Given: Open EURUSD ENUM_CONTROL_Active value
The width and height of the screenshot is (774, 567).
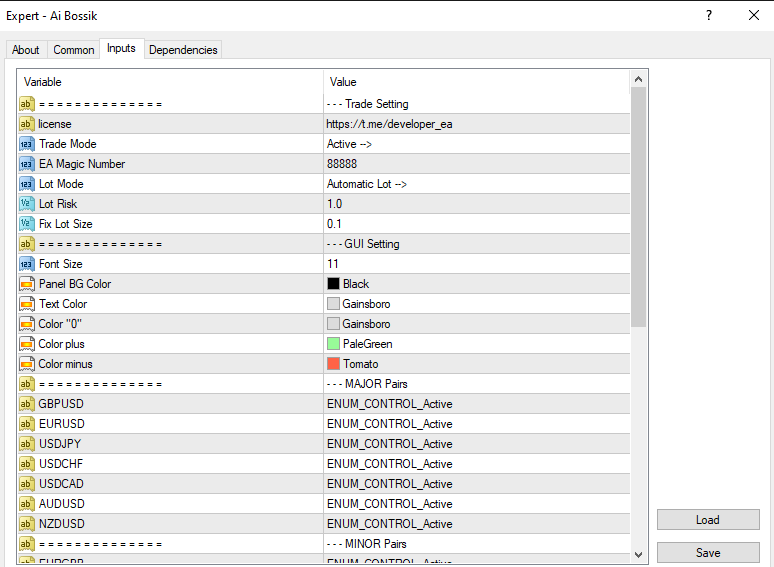Looking at the screenshot, I should [389, 424].
